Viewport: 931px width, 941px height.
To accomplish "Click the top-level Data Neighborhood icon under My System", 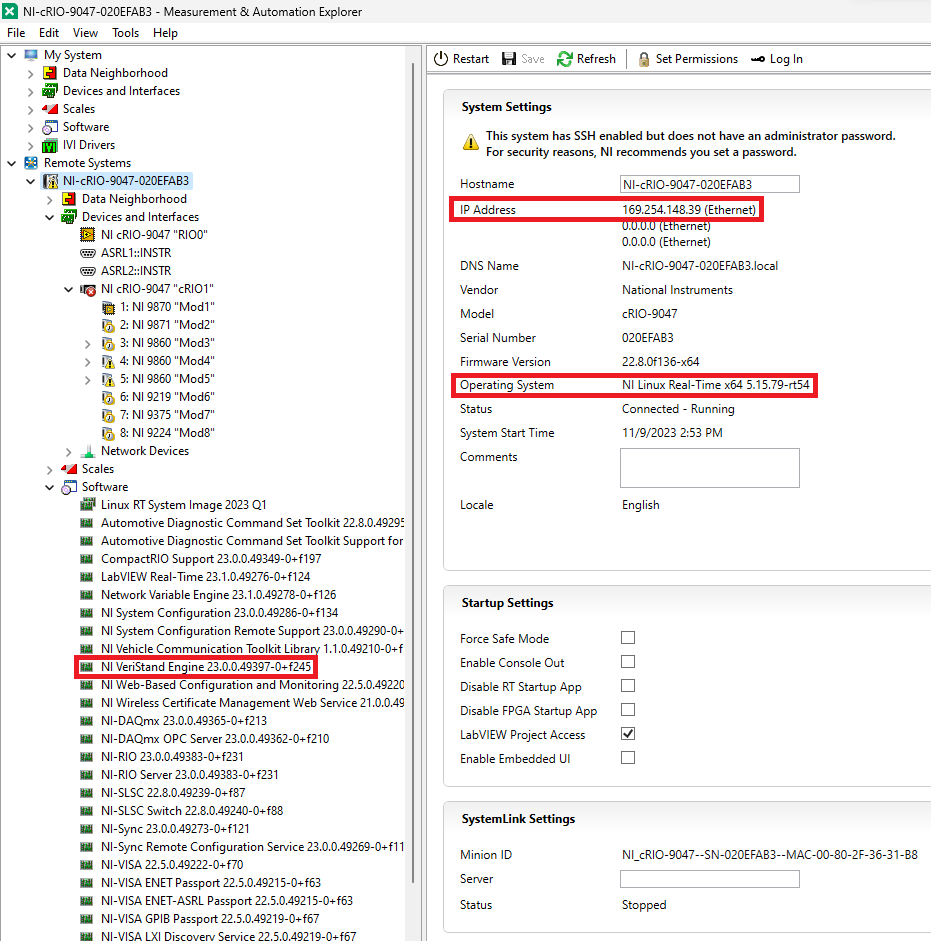I will point(50,73).
